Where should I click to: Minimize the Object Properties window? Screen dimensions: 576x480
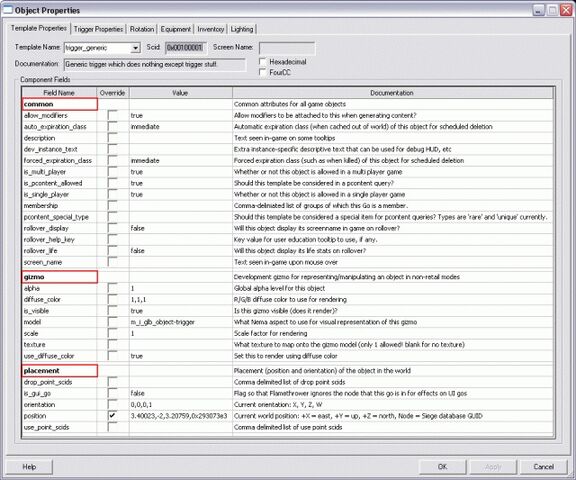(x=538, y=10)
